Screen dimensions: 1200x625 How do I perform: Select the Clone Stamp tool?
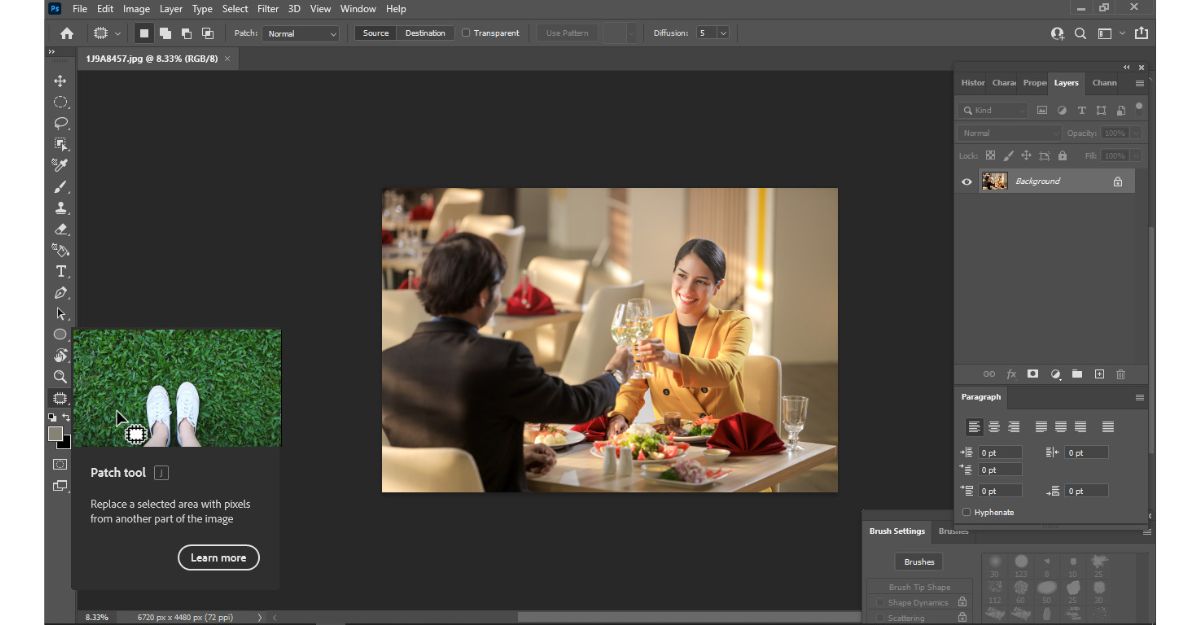click(60, 208)
